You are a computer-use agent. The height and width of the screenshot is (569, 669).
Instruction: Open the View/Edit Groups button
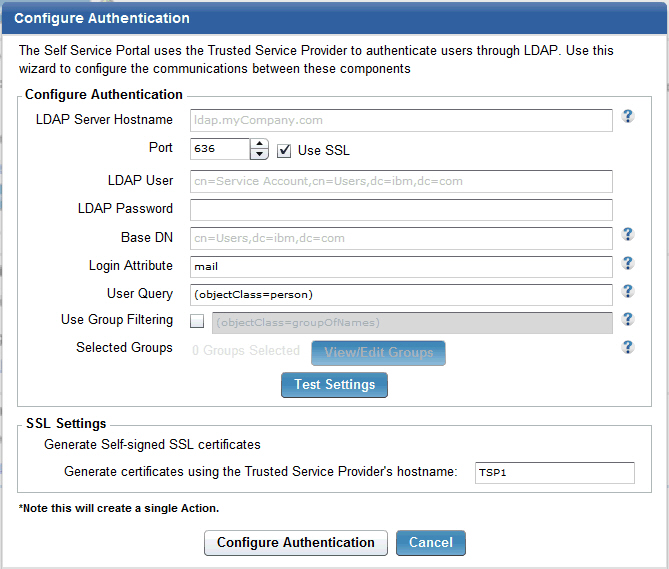378,352
